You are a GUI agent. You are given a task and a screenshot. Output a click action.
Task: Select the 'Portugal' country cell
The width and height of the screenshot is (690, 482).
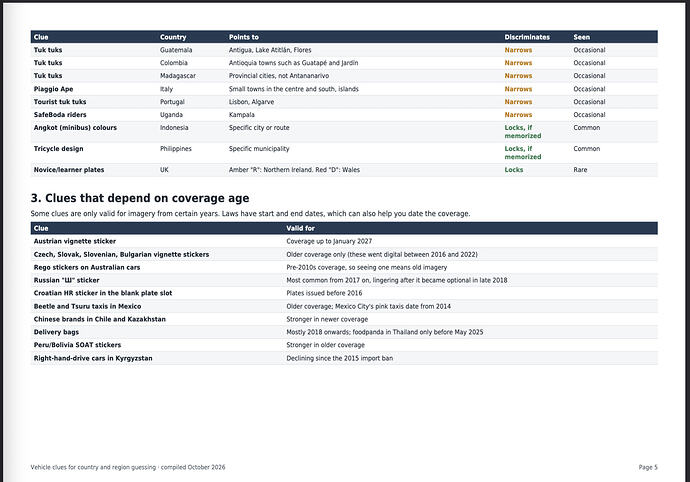coord(172,102)
